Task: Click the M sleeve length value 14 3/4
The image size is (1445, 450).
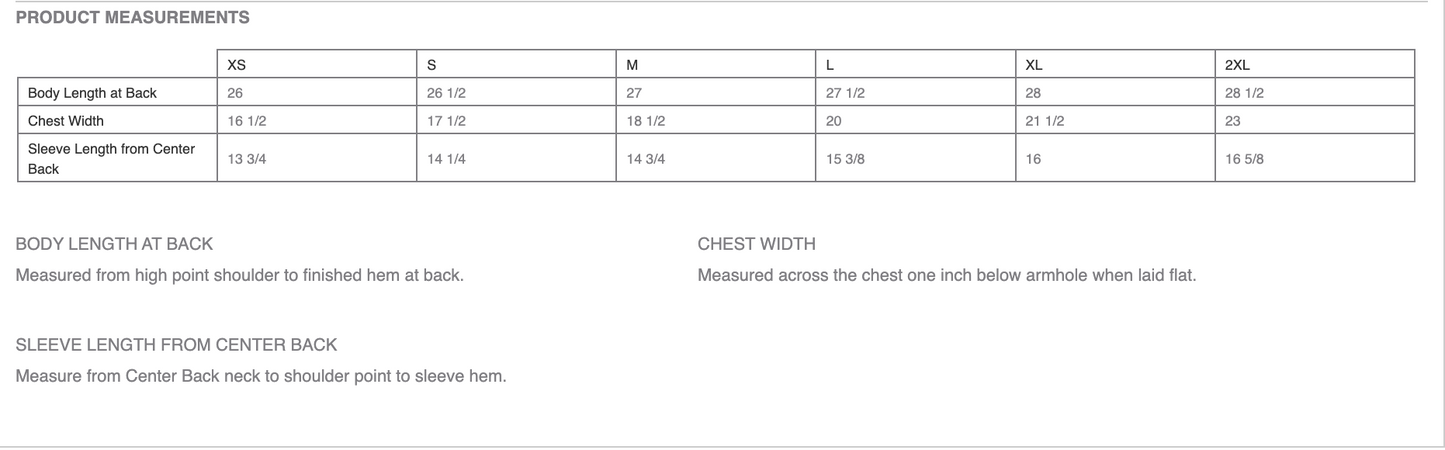Action: (646, 159)
